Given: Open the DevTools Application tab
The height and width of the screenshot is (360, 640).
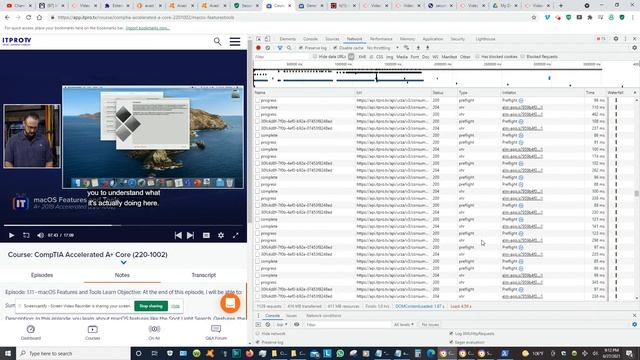Looking at the screenshot, I should pos(433,39).
